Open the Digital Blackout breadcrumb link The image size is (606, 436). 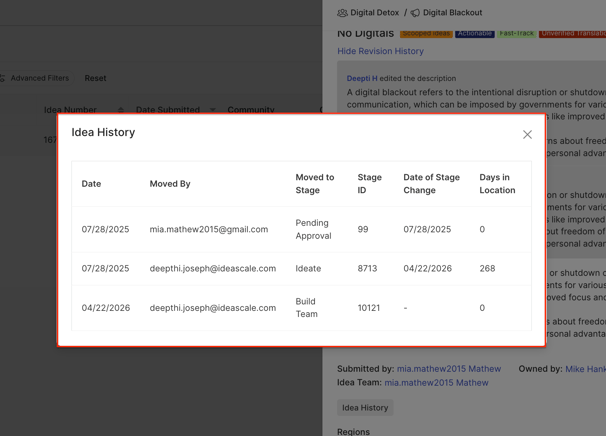[x=453, y=13]
